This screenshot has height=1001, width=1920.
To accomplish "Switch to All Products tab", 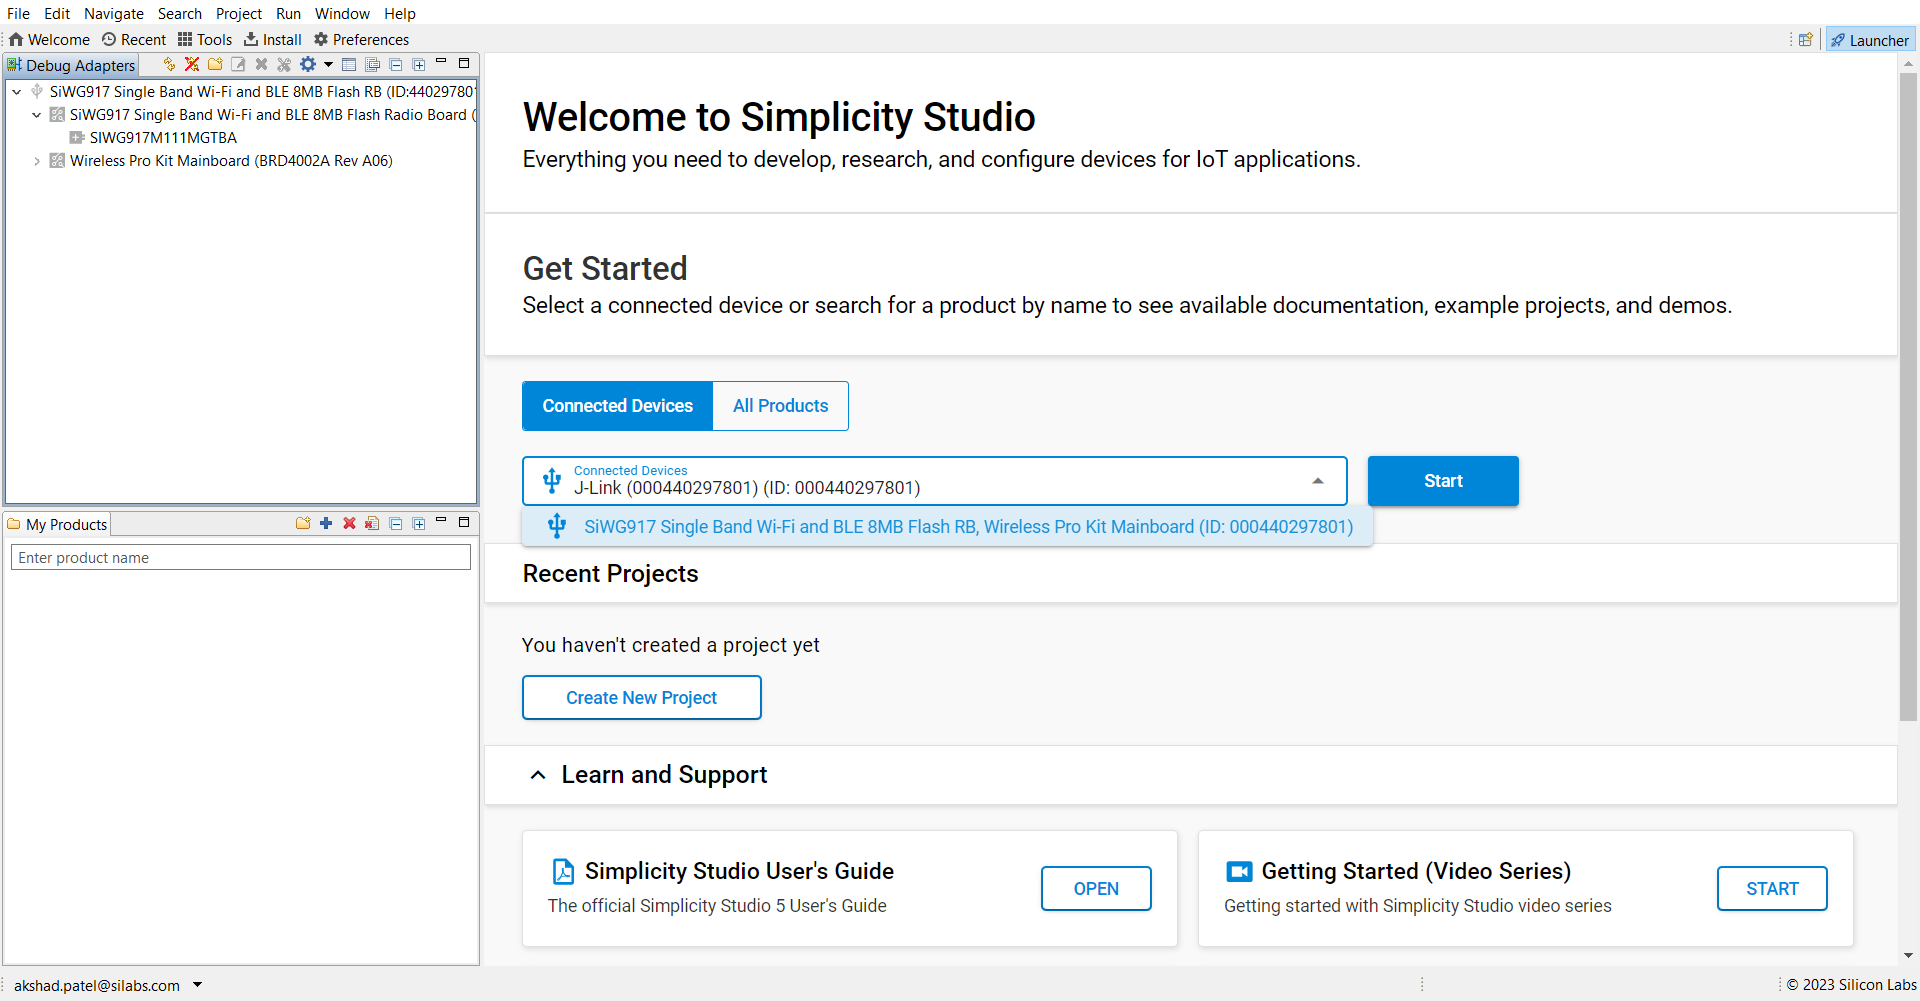I will click(x=780, y=406).
